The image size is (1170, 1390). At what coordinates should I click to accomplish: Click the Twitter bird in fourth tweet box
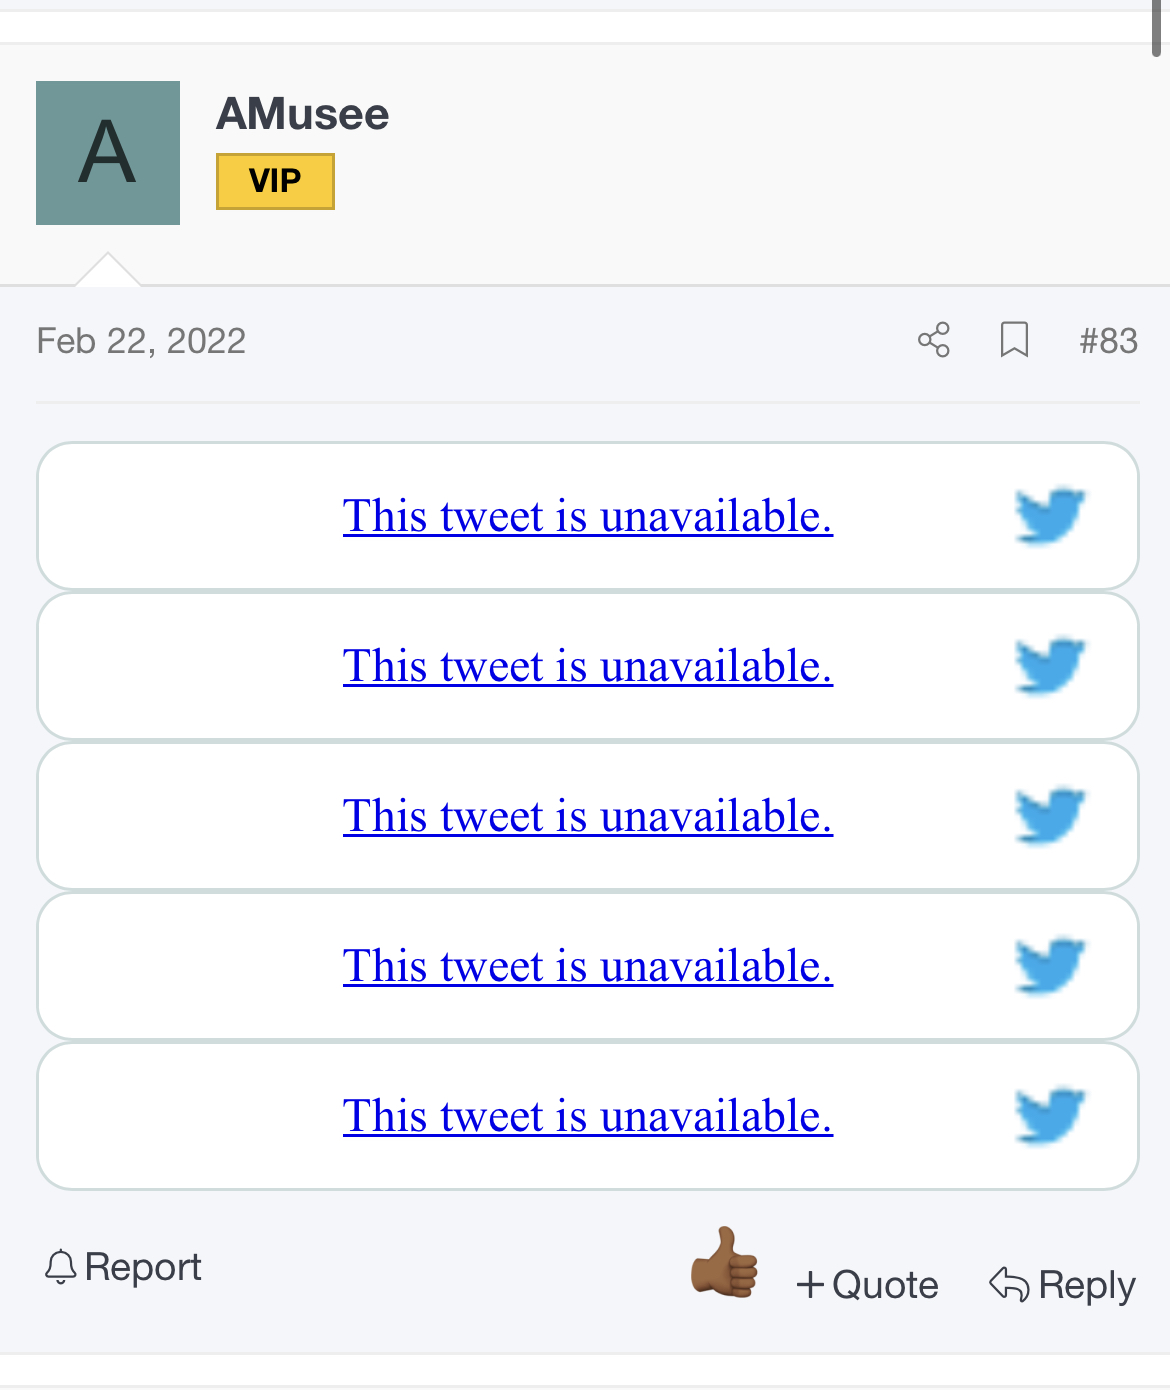(1050, 966)
